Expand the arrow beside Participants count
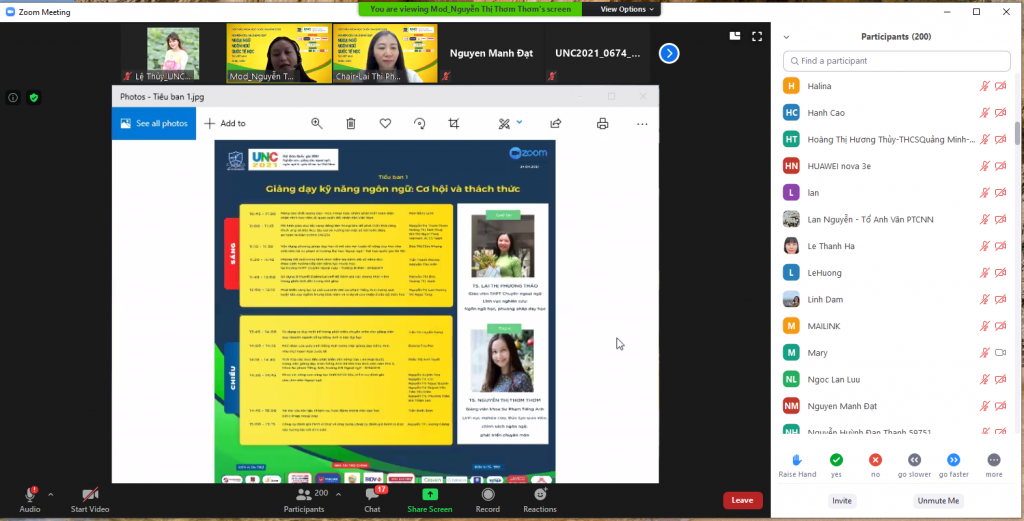The image size is (1024, 521). pos(338,494)
